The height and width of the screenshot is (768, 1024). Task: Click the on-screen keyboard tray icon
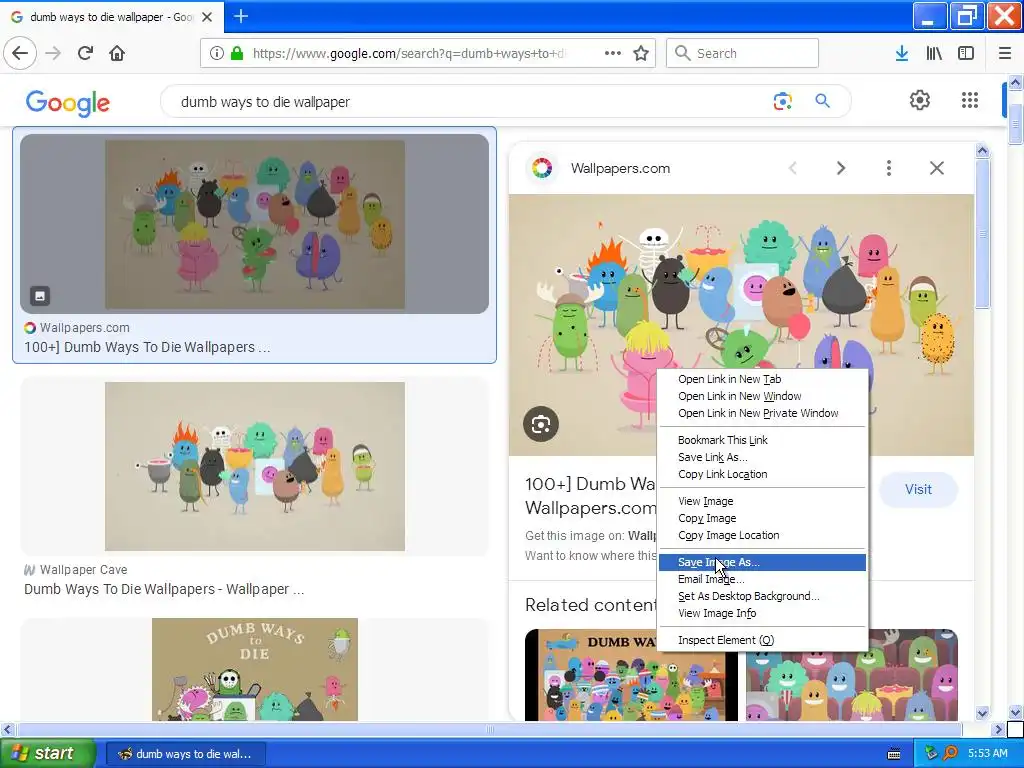(x=894, y=754)
